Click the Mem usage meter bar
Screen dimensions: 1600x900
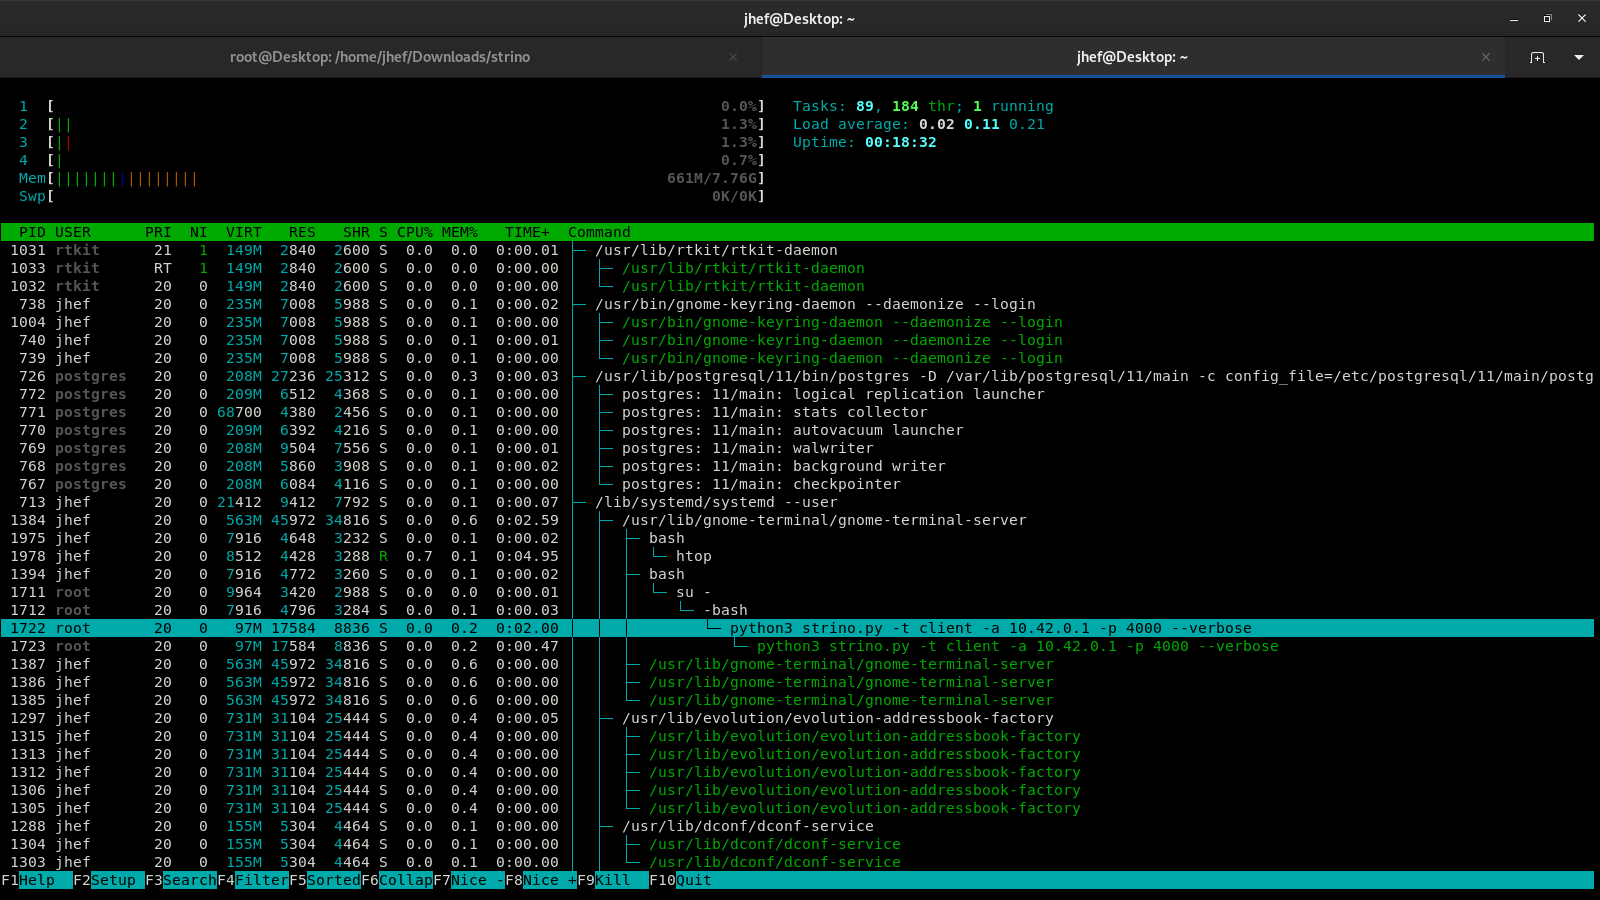point(391,178)
